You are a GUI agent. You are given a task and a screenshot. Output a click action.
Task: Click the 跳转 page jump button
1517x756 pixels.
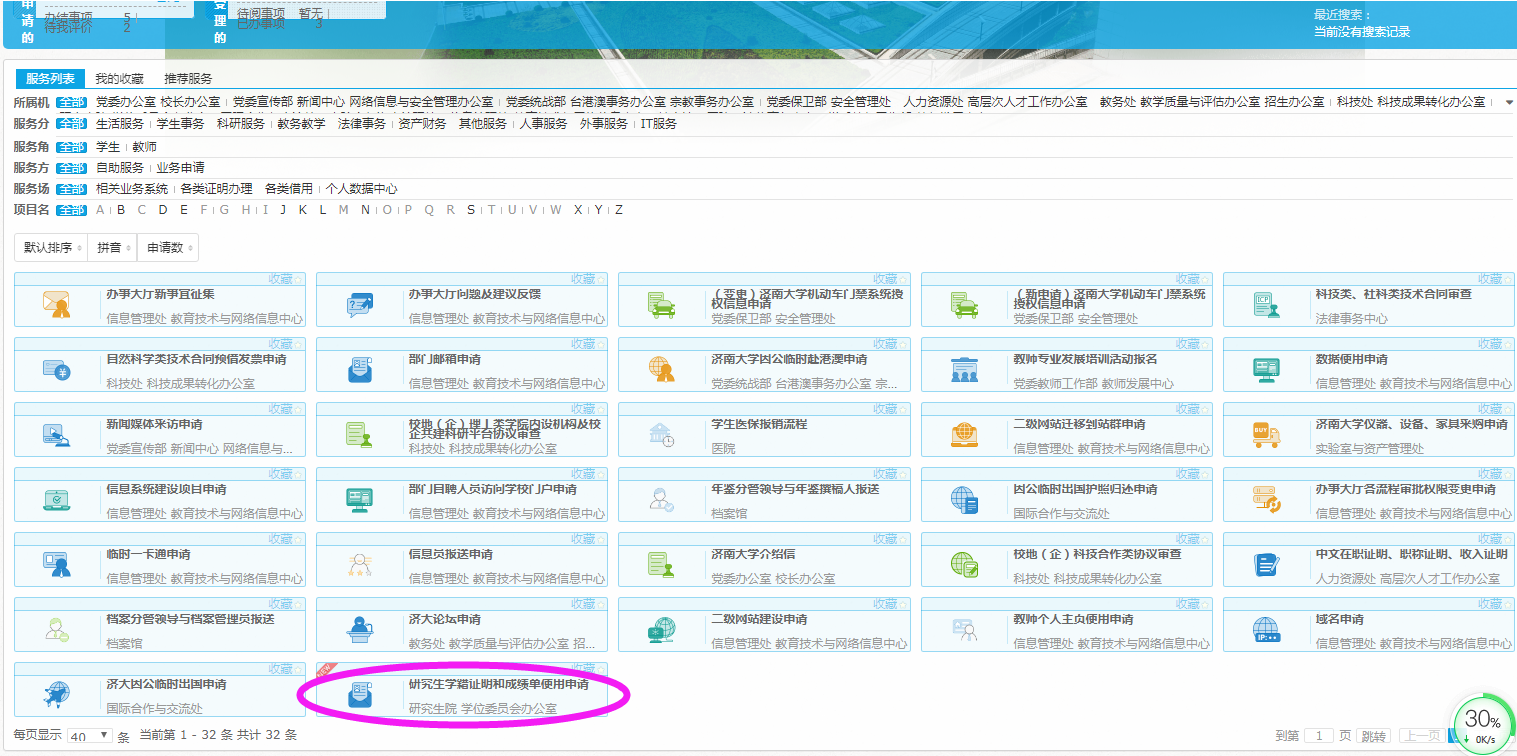point(1372,736)
